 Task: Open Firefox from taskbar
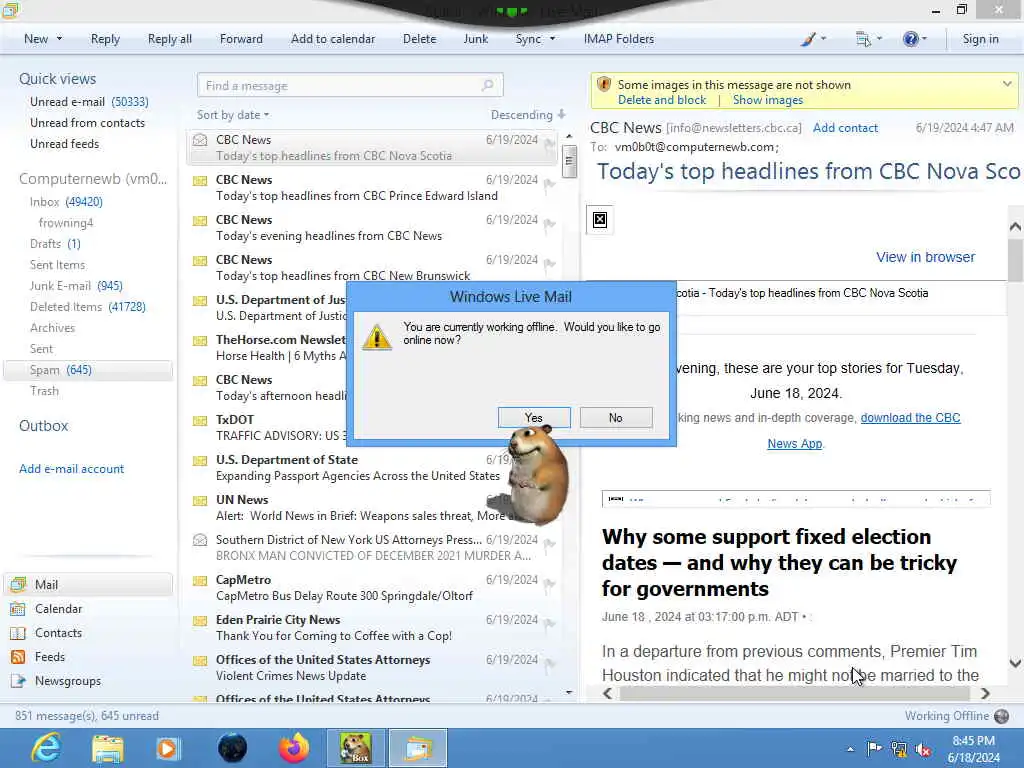[294, 748]
